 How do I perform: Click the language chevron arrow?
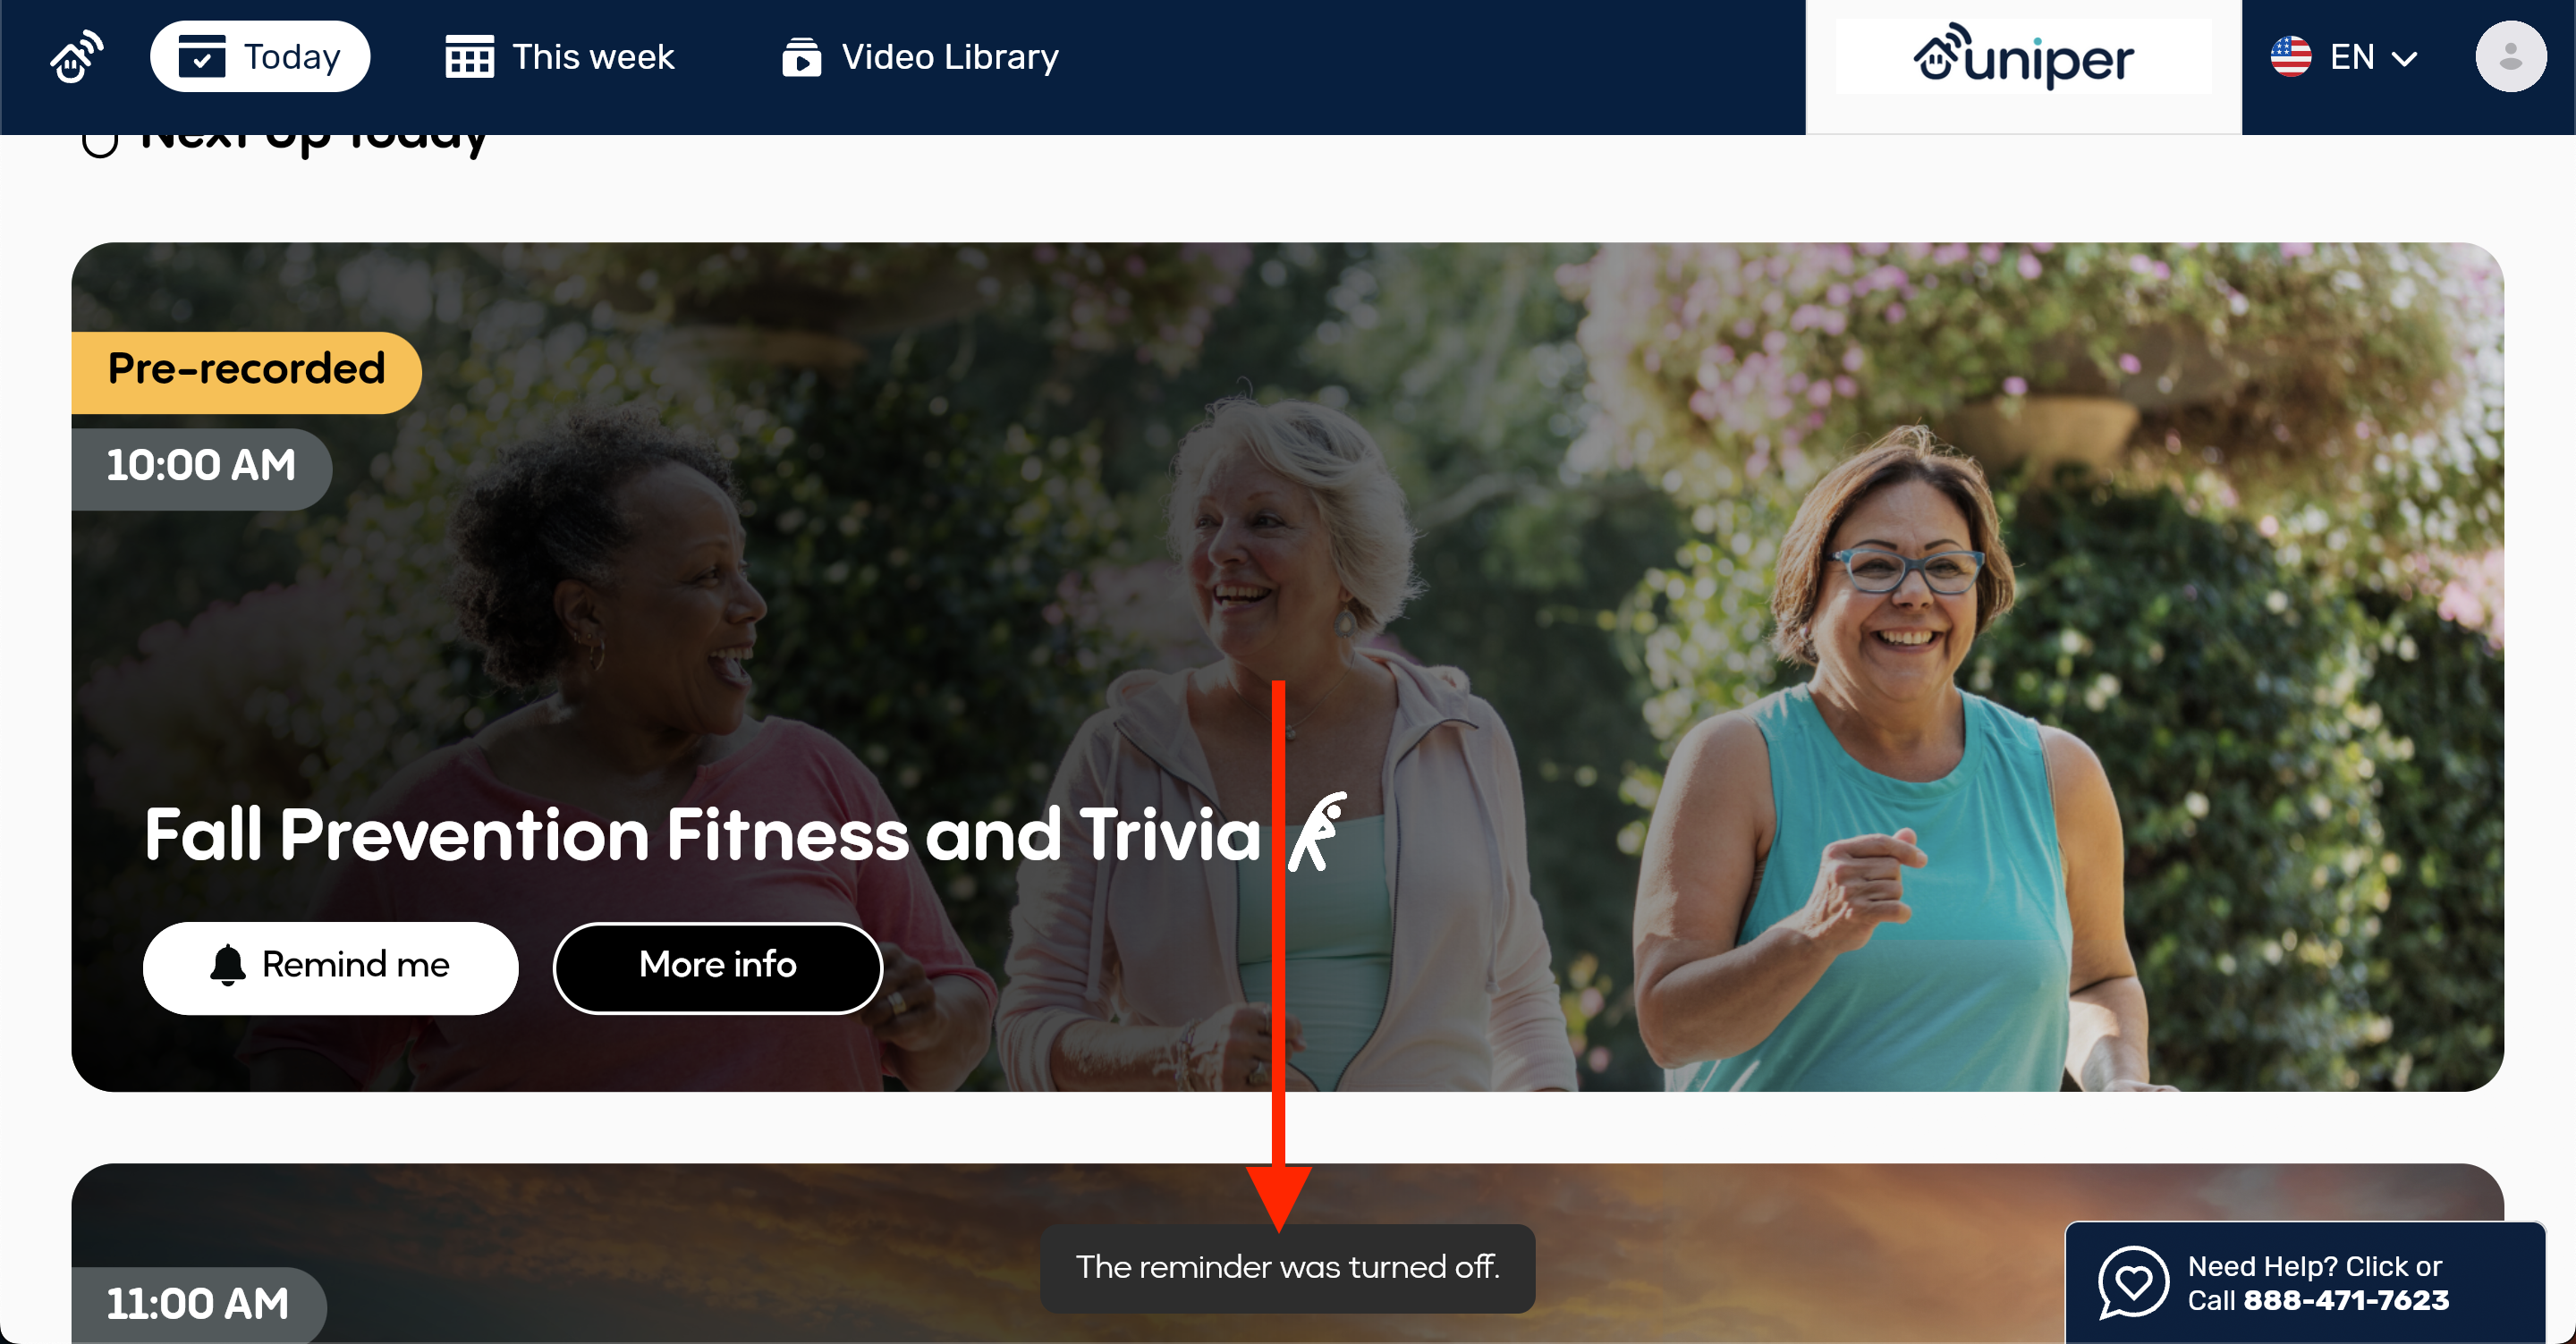[2404, 59]
